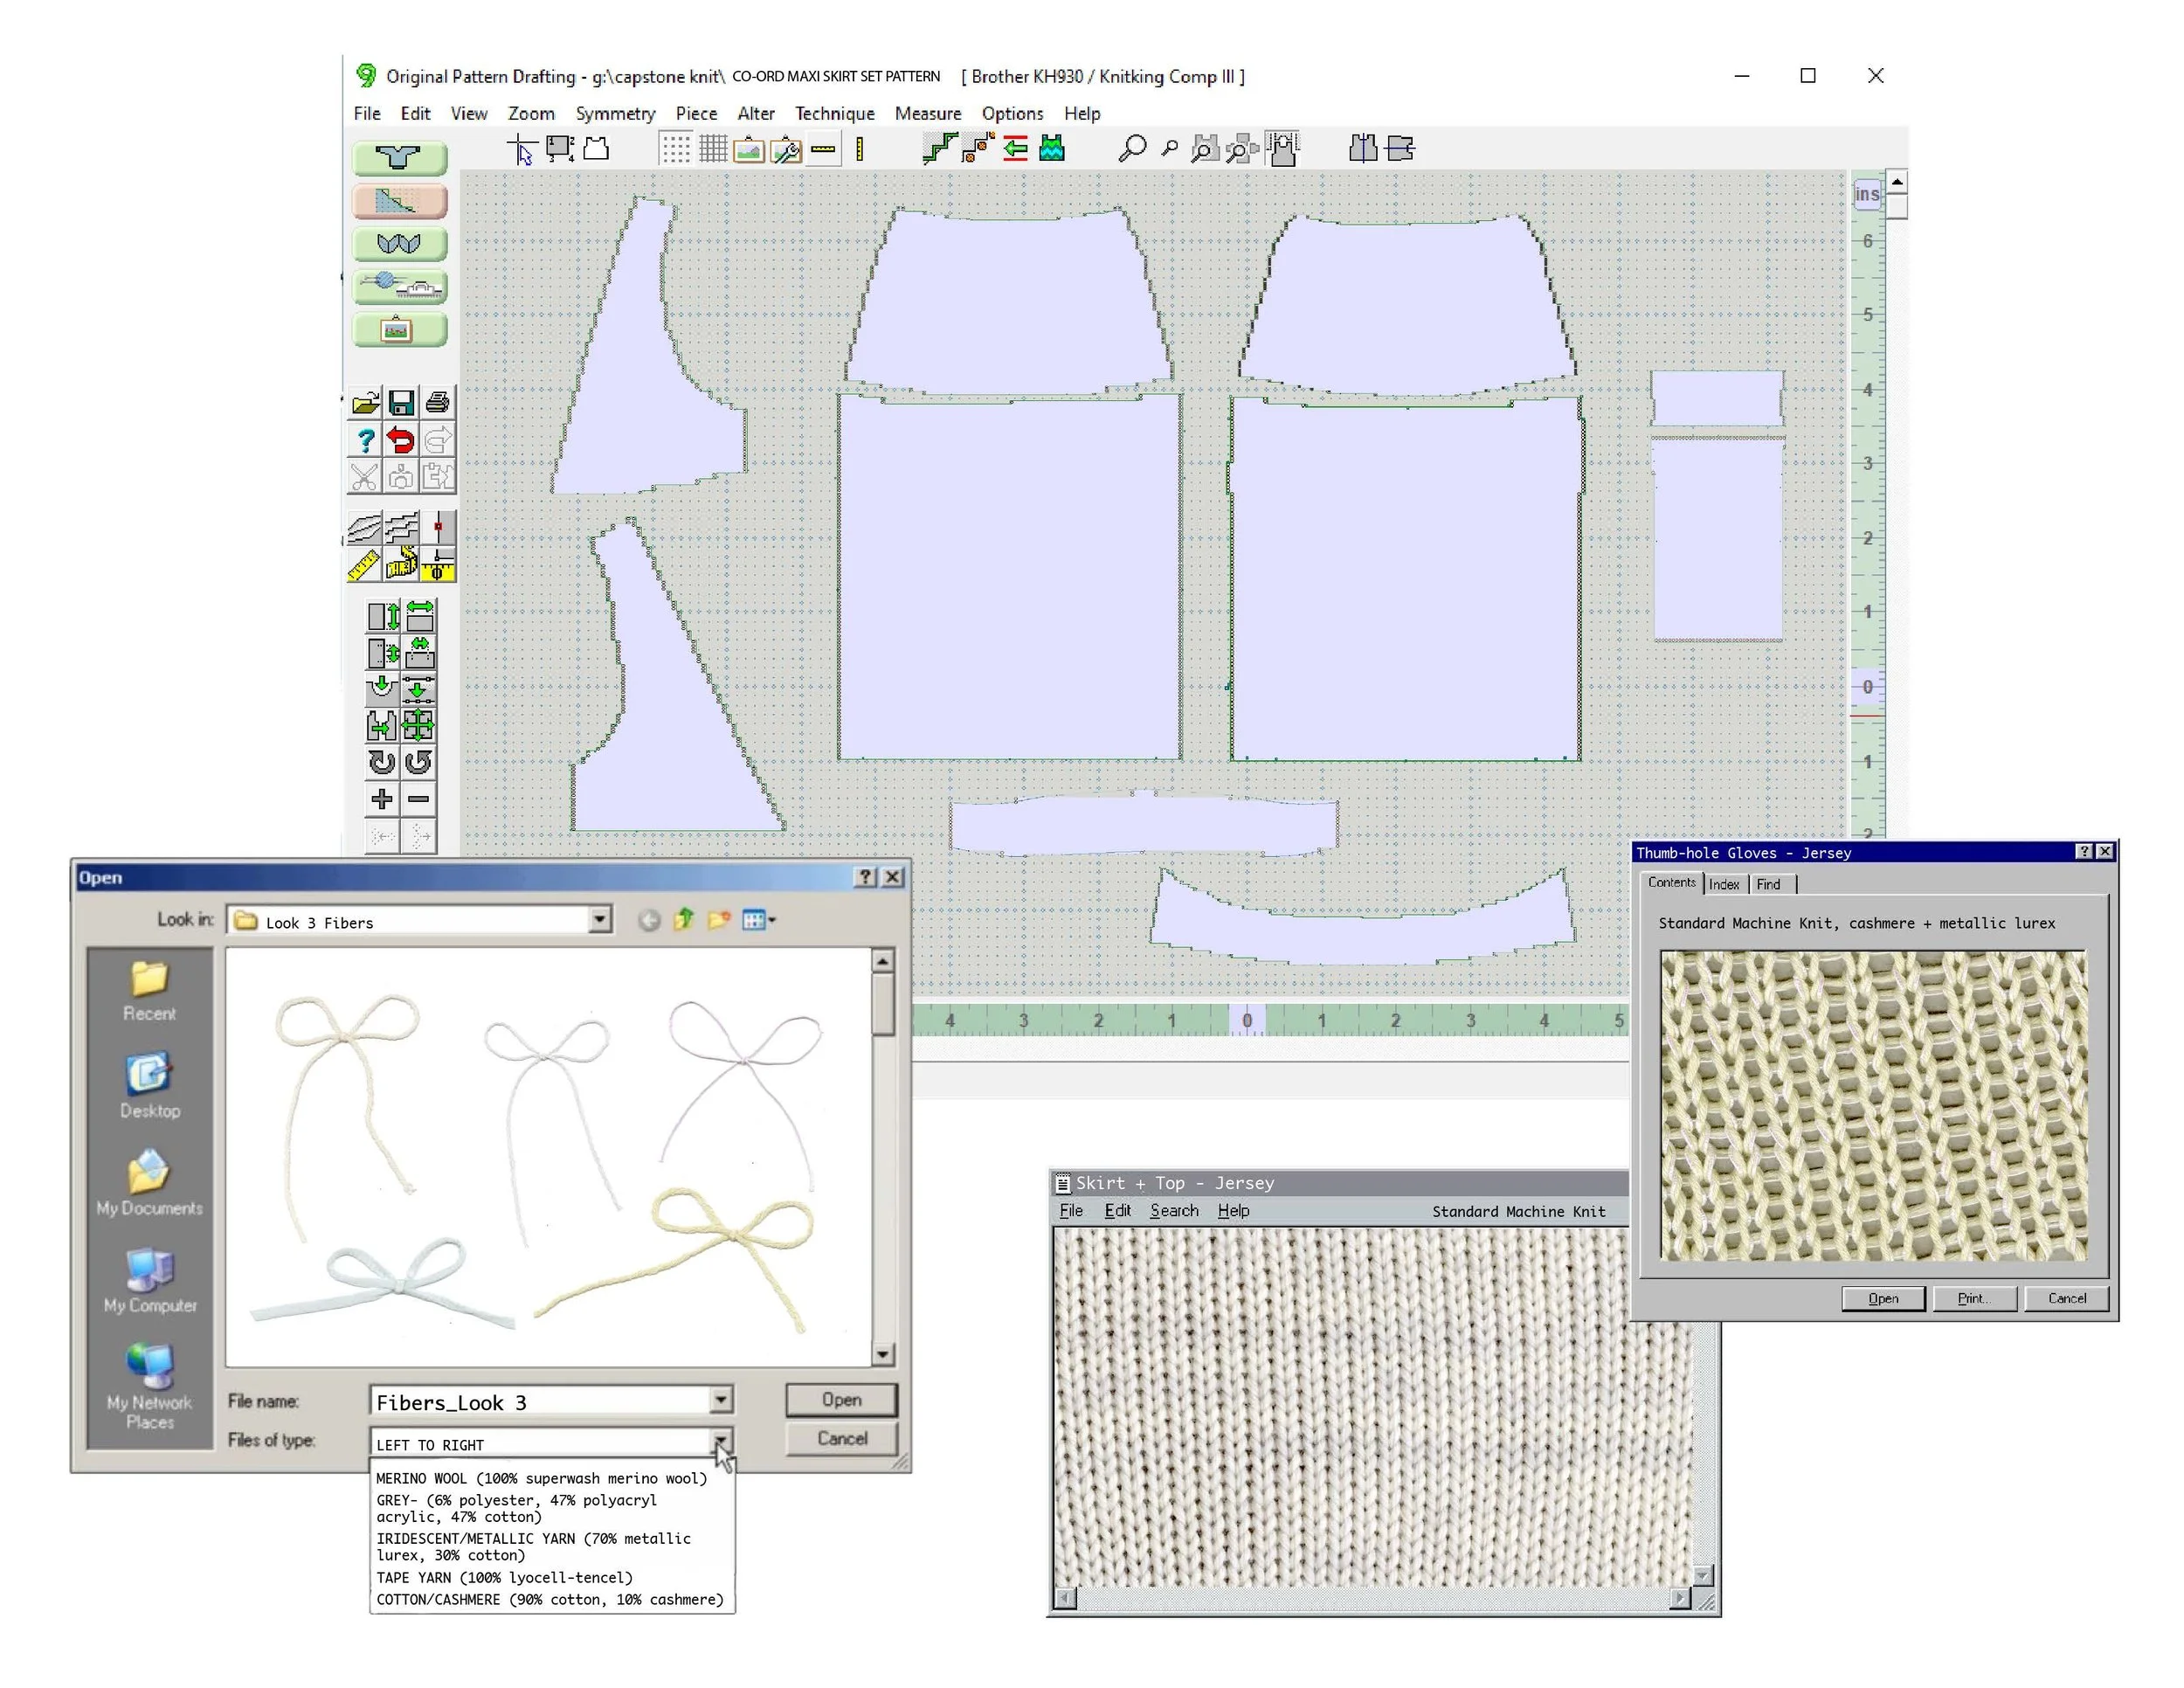Expand the Look in folder dropdown
The width and height of the screenshot is (2184, 1688).
pyautogui.click(x=599, y=920)
